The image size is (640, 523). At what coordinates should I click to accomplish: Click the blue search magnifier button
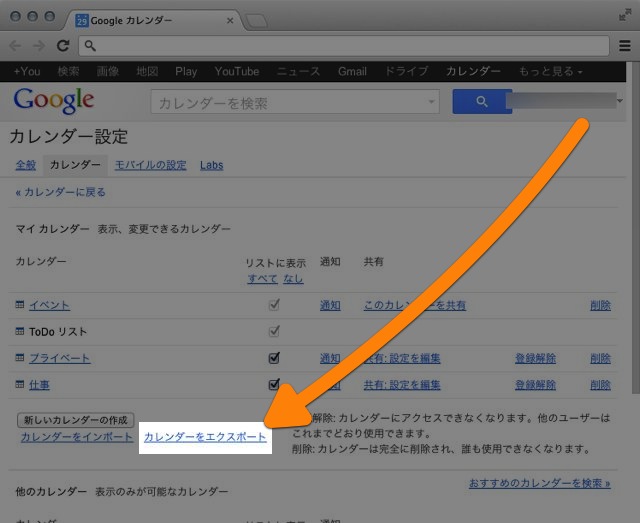tap(482, 101)
